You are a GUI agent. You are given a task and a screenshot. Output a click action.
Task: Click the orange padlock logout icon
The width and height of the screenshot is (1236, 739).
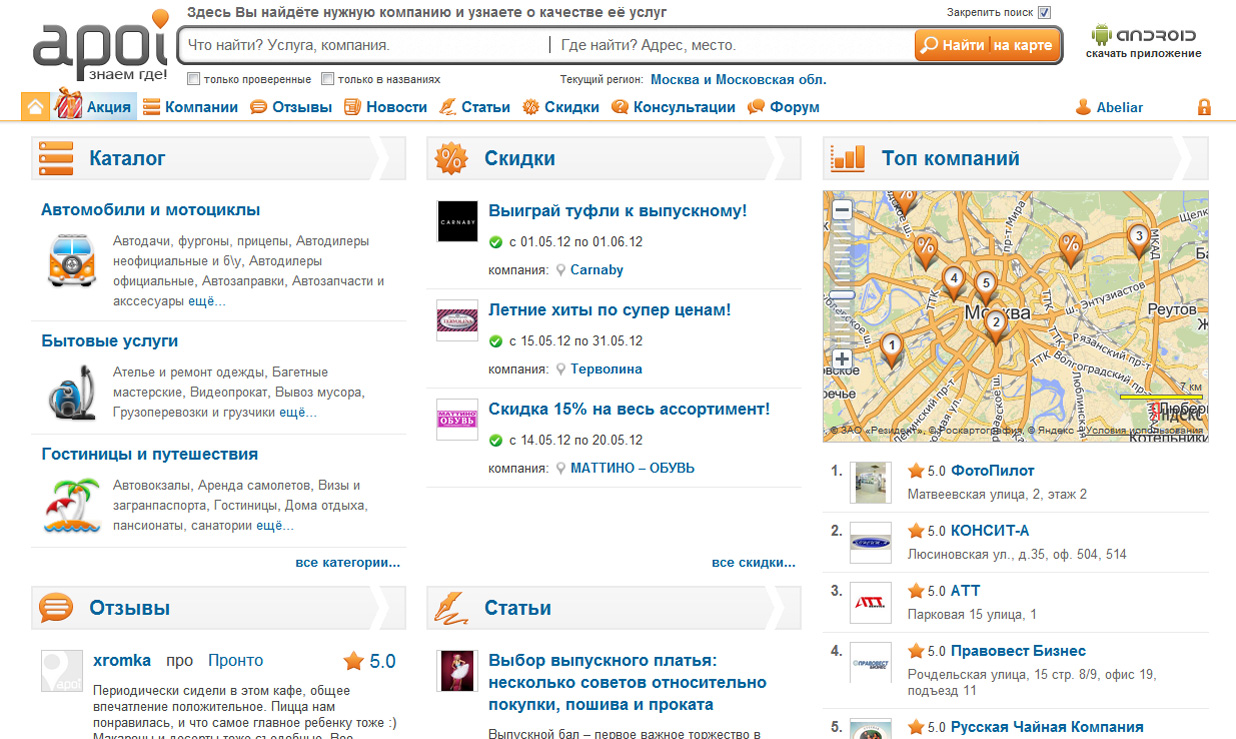(1204, 107)
